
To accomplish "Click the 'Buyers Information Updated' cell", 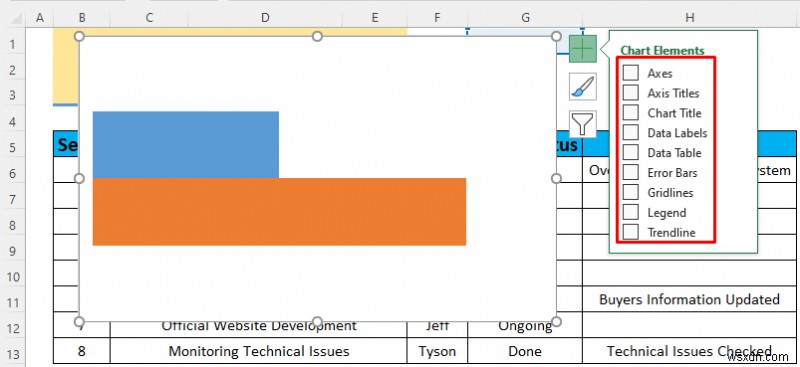I will (x=689, y=299).
